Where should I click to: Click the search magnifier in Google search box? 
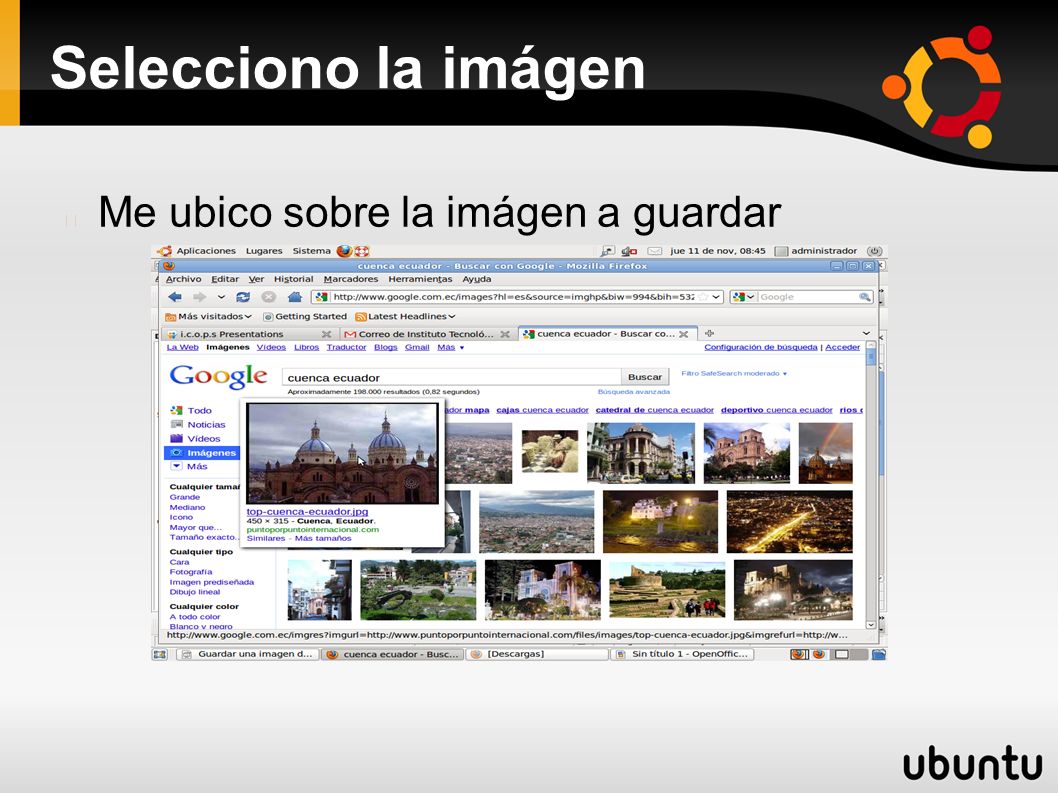pyautogui.click(x=864, y=297)
